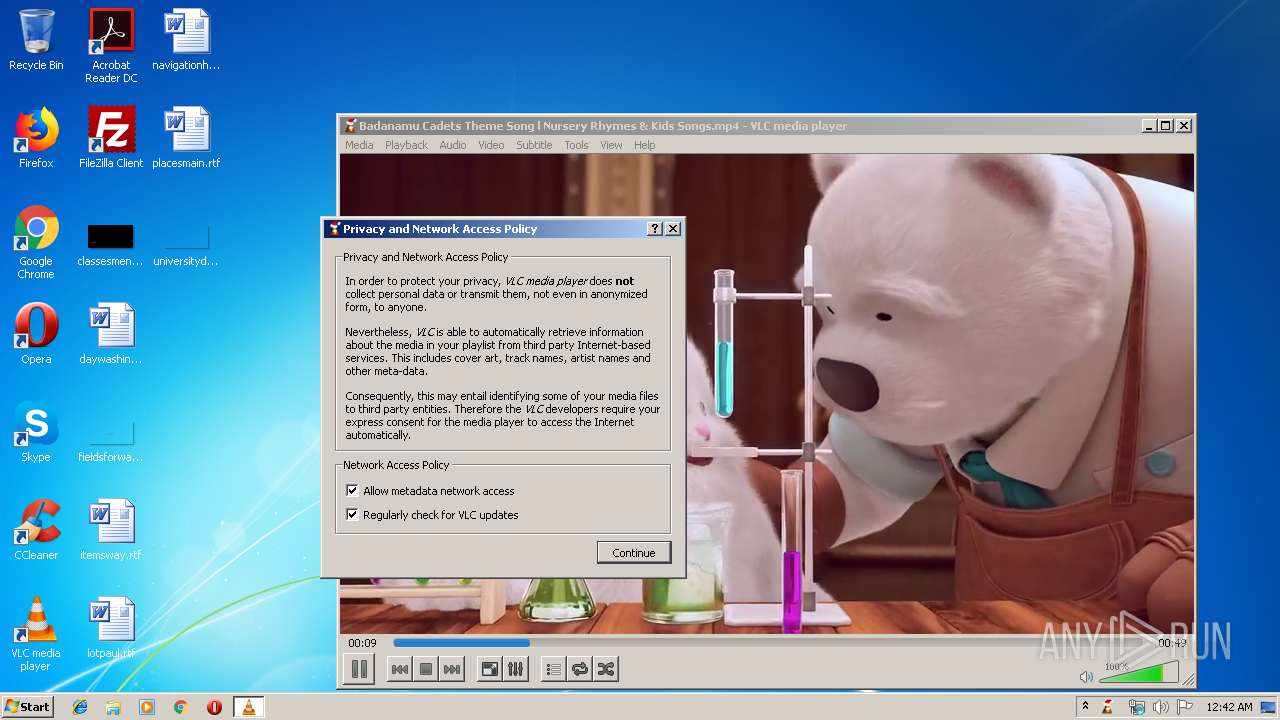Launch Chrome from taskbar
Viewport: 1280px width, 720px height.
pos(180,707)
